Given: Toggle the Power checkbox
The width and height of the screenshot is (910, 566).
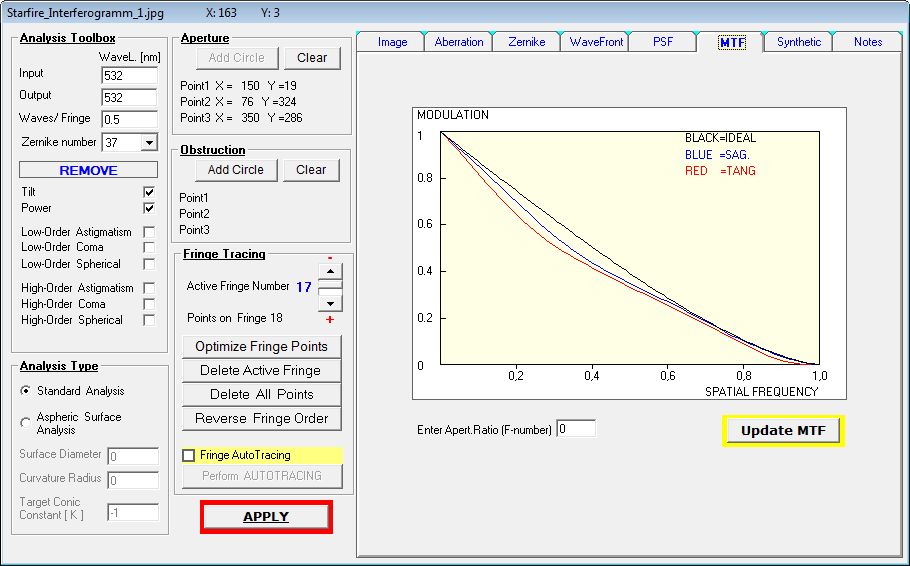Looking at the screenshot, I should tap(149, 208).
